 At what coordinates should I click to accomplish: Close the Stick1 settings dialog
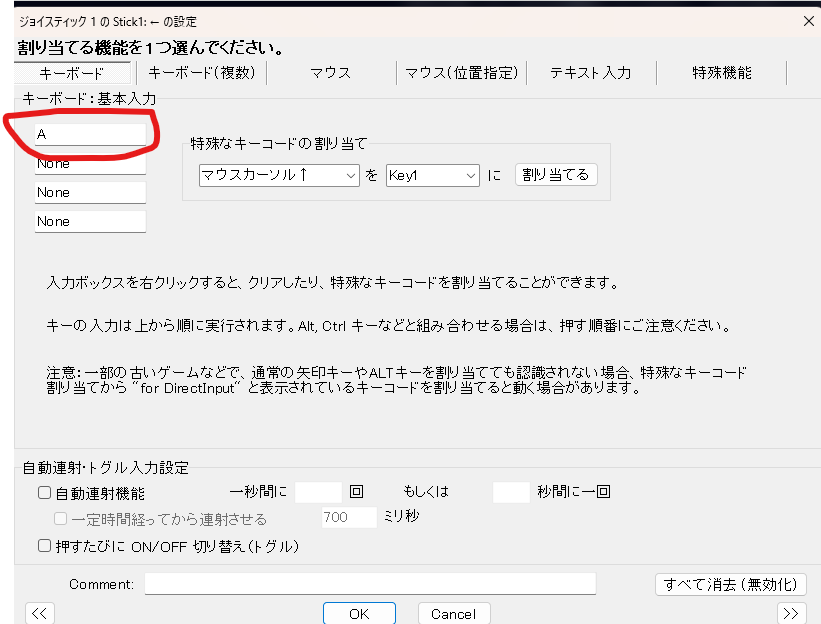(x=808, y=21)
